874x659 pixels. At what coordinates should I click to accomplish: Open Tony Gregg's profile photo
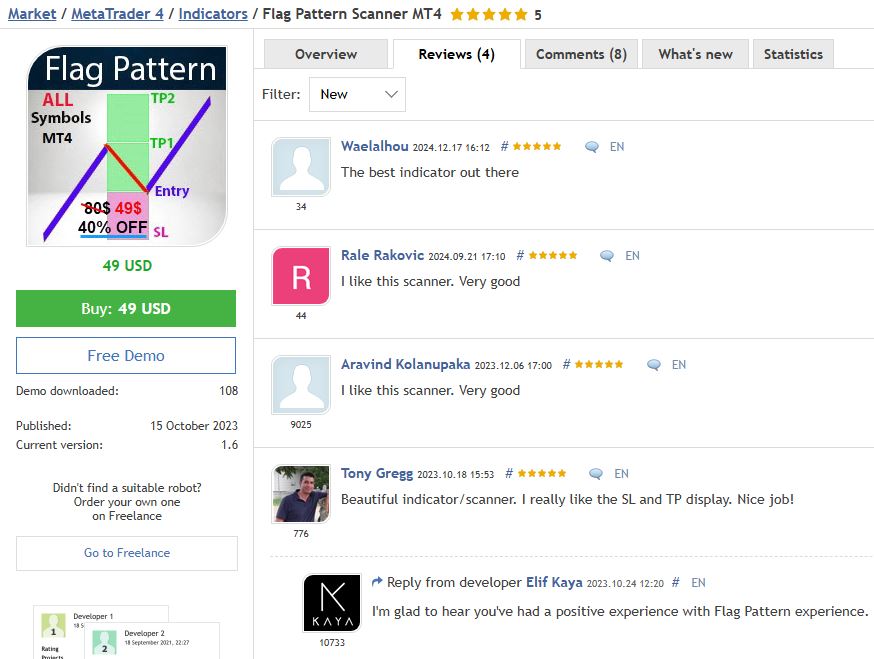pyautogui.click(x=301, y=494)
